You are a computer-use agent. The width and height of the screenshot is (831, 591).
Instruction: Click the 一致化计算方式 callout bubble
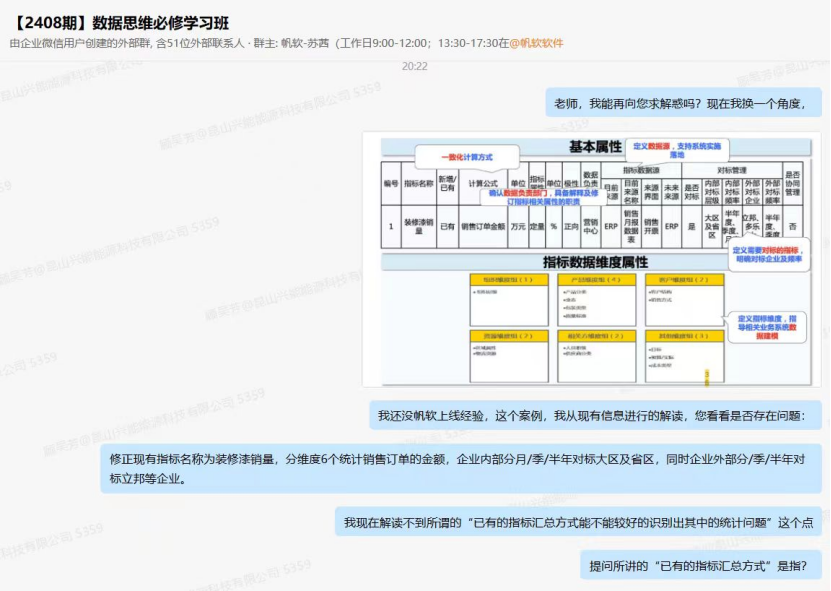point(466,158)
